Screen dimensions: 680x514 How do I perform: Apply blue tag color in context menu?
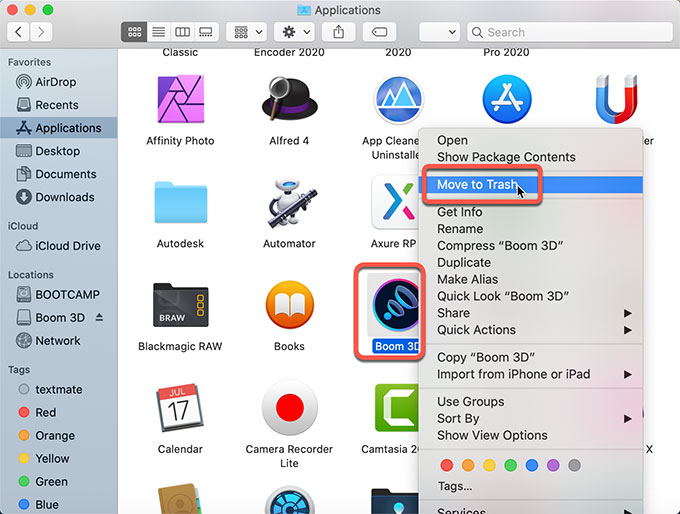(x=532, y=465)
